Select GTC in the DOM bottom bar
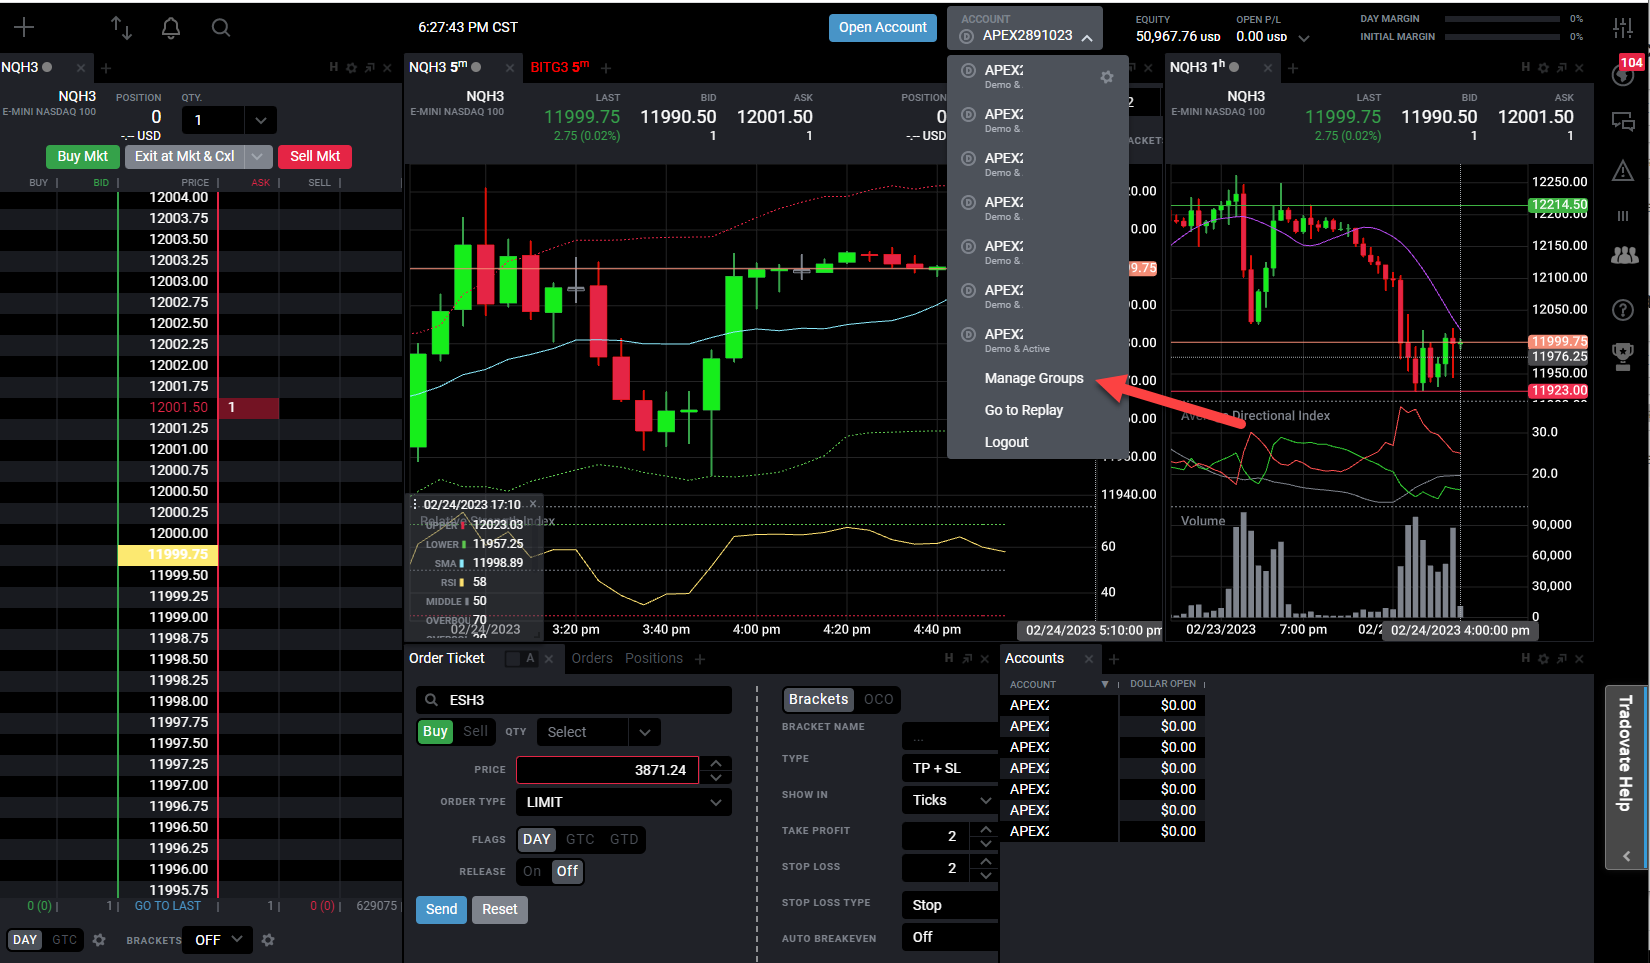This screenshot has height=963, width=1650. click(x=65, y=940)
